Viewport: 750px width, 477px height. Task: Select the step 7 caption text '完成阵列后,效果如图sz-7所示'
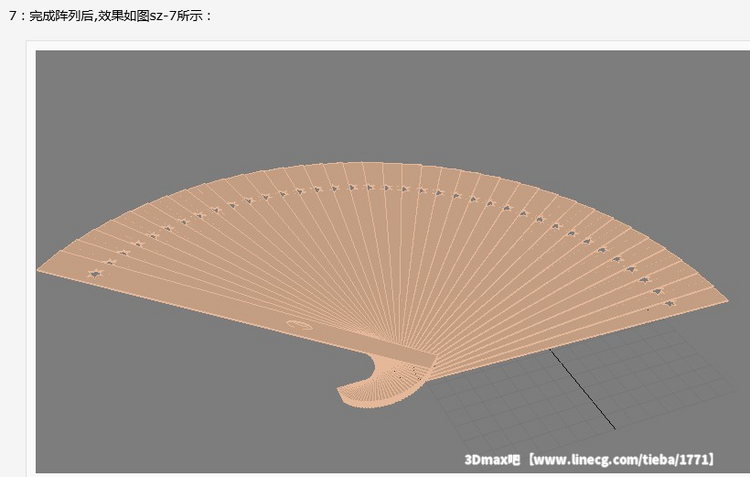click(x=116, y=16)
